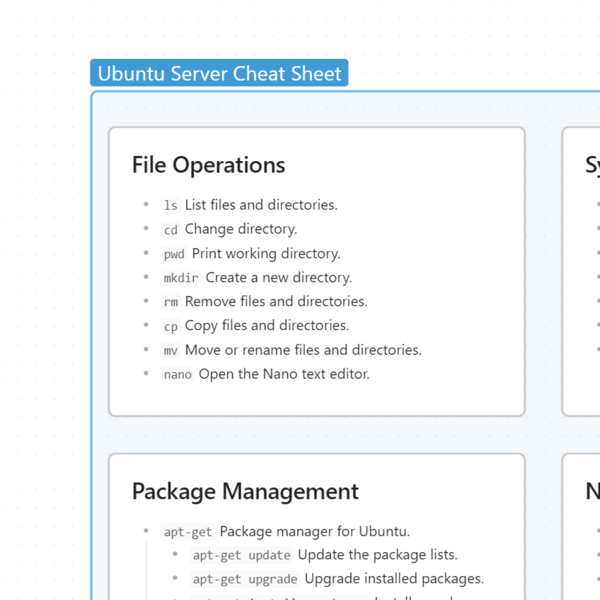Click 'Package manager for Ubuntu.' text
The image size is (600, 600).
(x=315, y=532)
